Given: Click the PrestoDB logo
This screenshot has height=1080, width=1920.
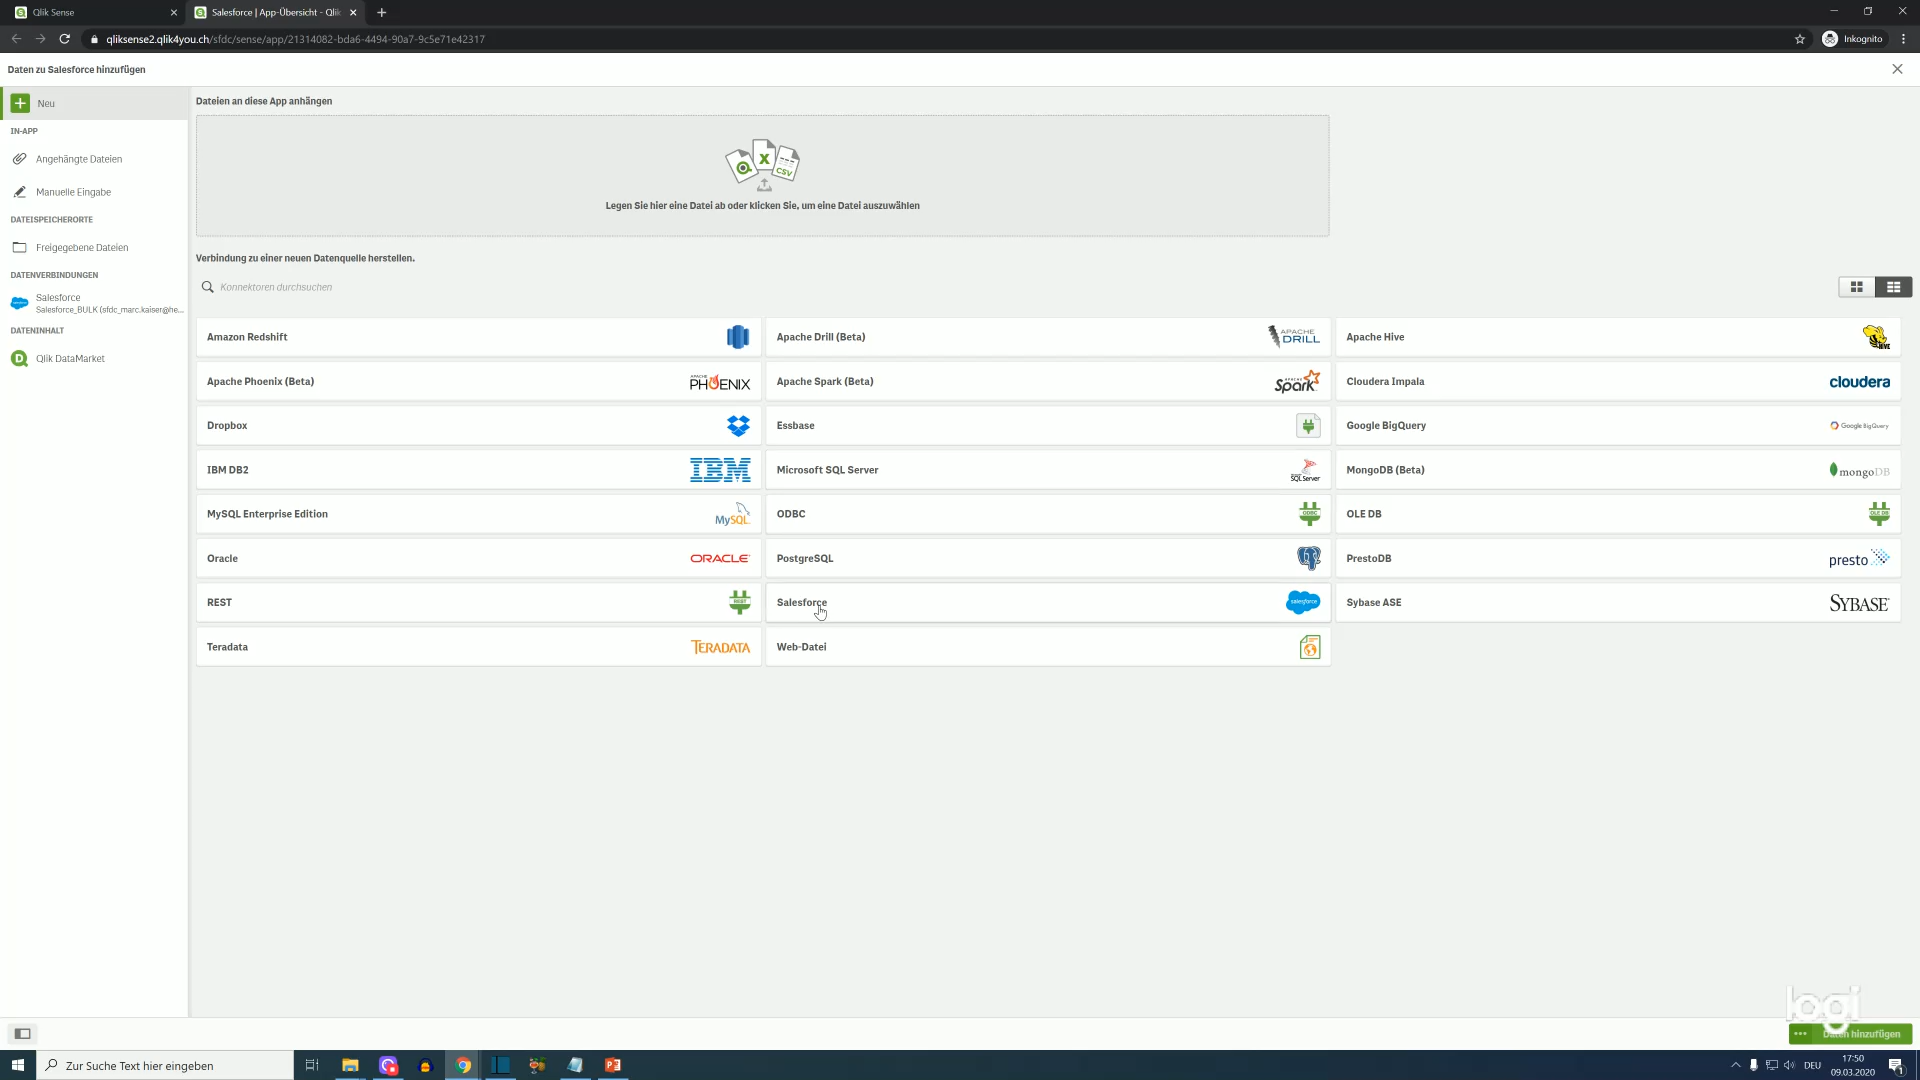Looking at the screenshot, I should 1859,559.
